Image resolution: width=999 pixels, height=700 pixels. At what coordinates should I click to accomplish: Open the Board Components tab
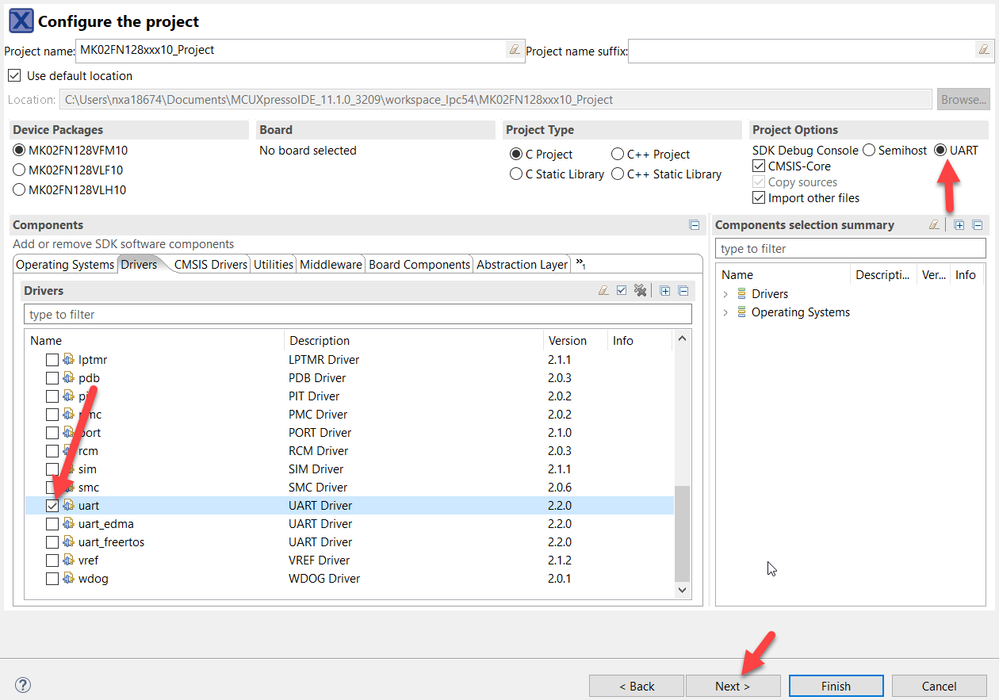coord(419,264)
